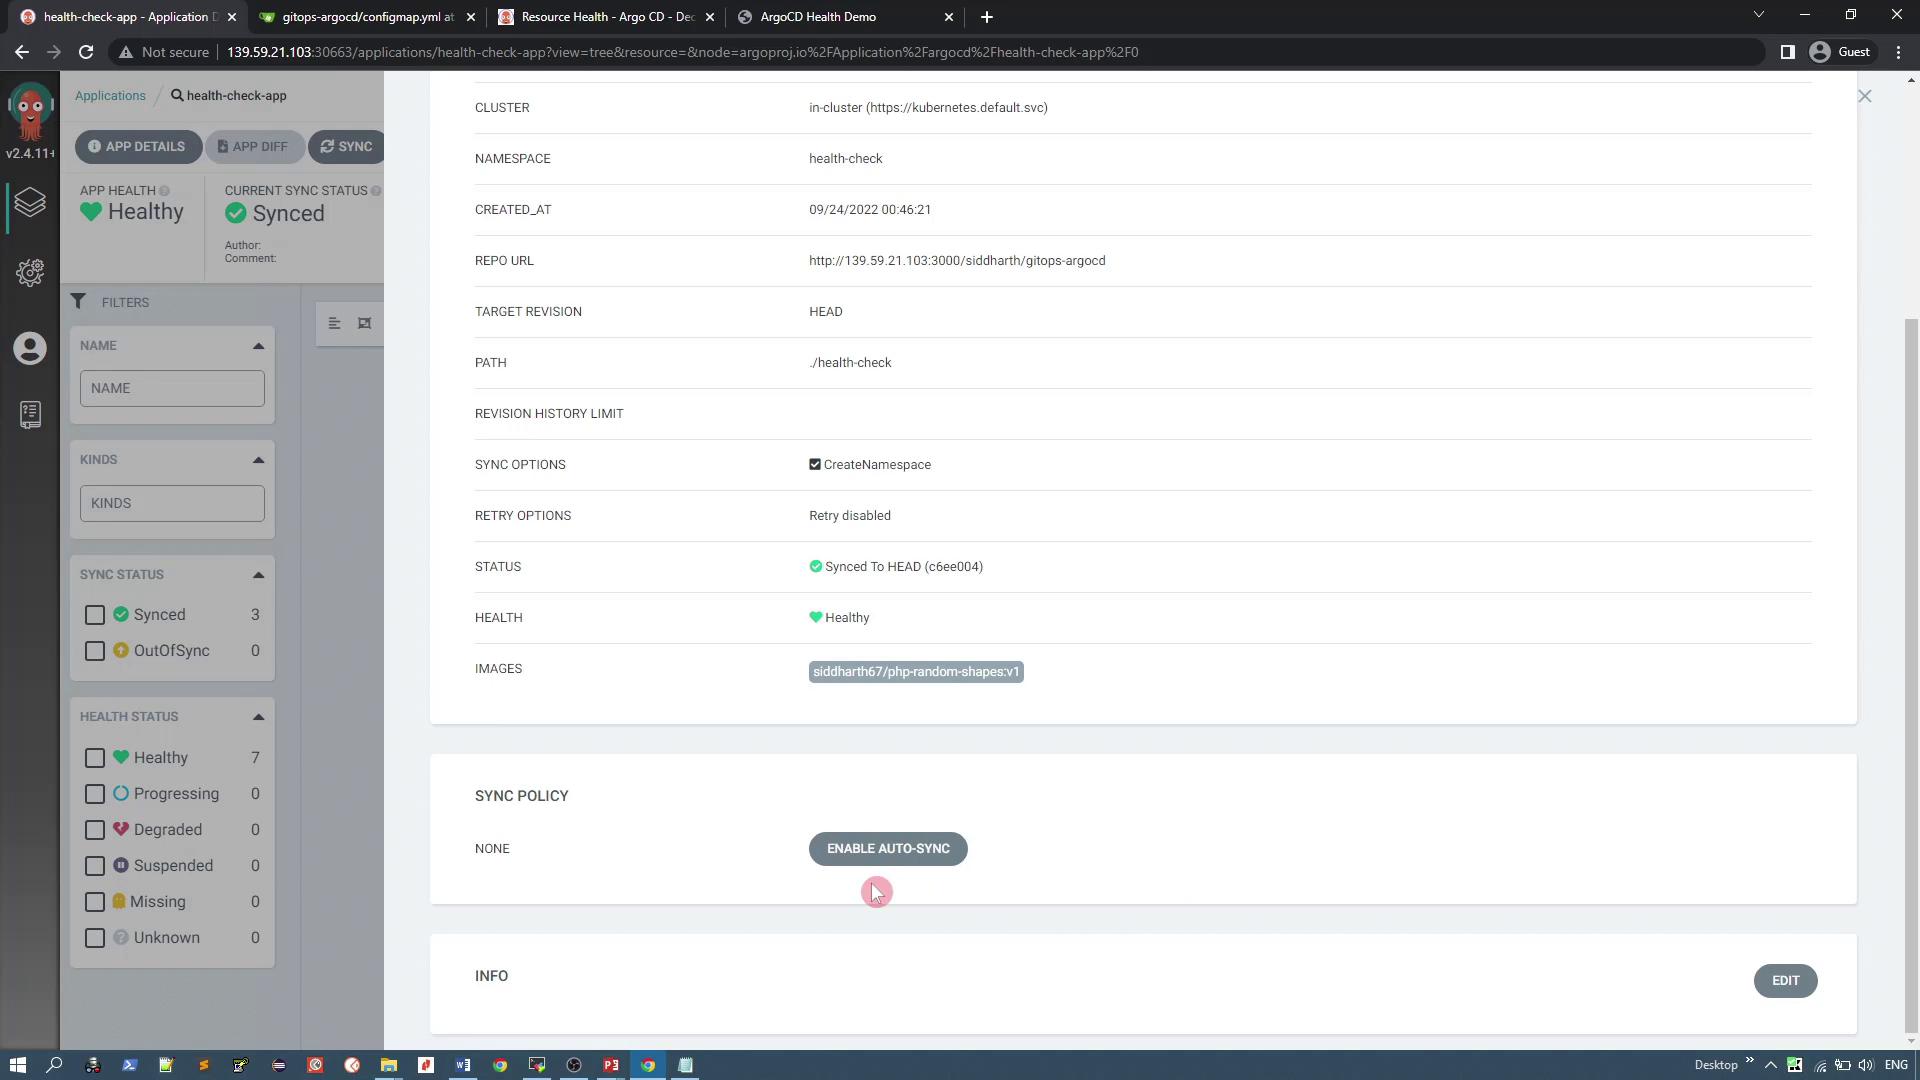Viewport: 1920px width, 1080px height.
Task: Collapse the KINDS filter section
Action: (x=258, y=460)
